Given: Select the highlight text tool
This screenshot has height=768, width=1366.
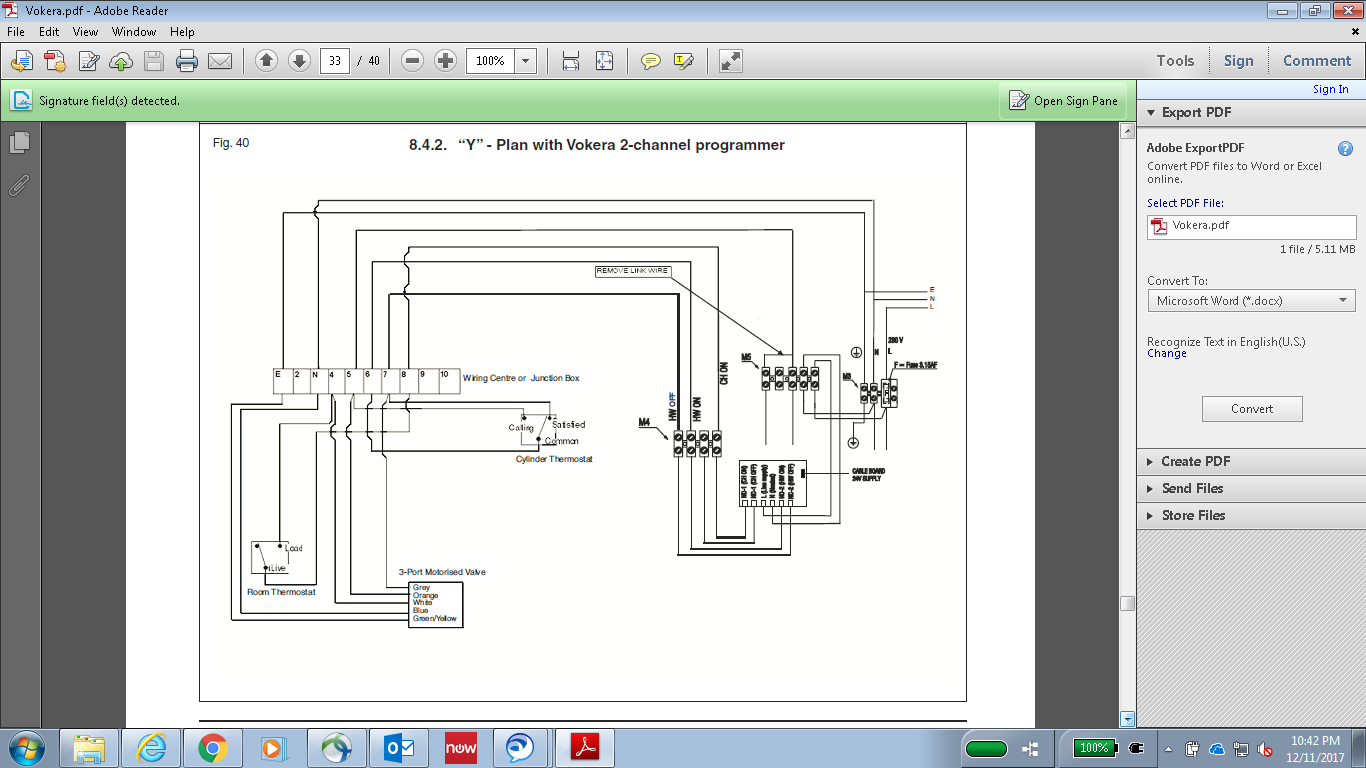Looking at the screenshot, I should click(x=684, y=61).
